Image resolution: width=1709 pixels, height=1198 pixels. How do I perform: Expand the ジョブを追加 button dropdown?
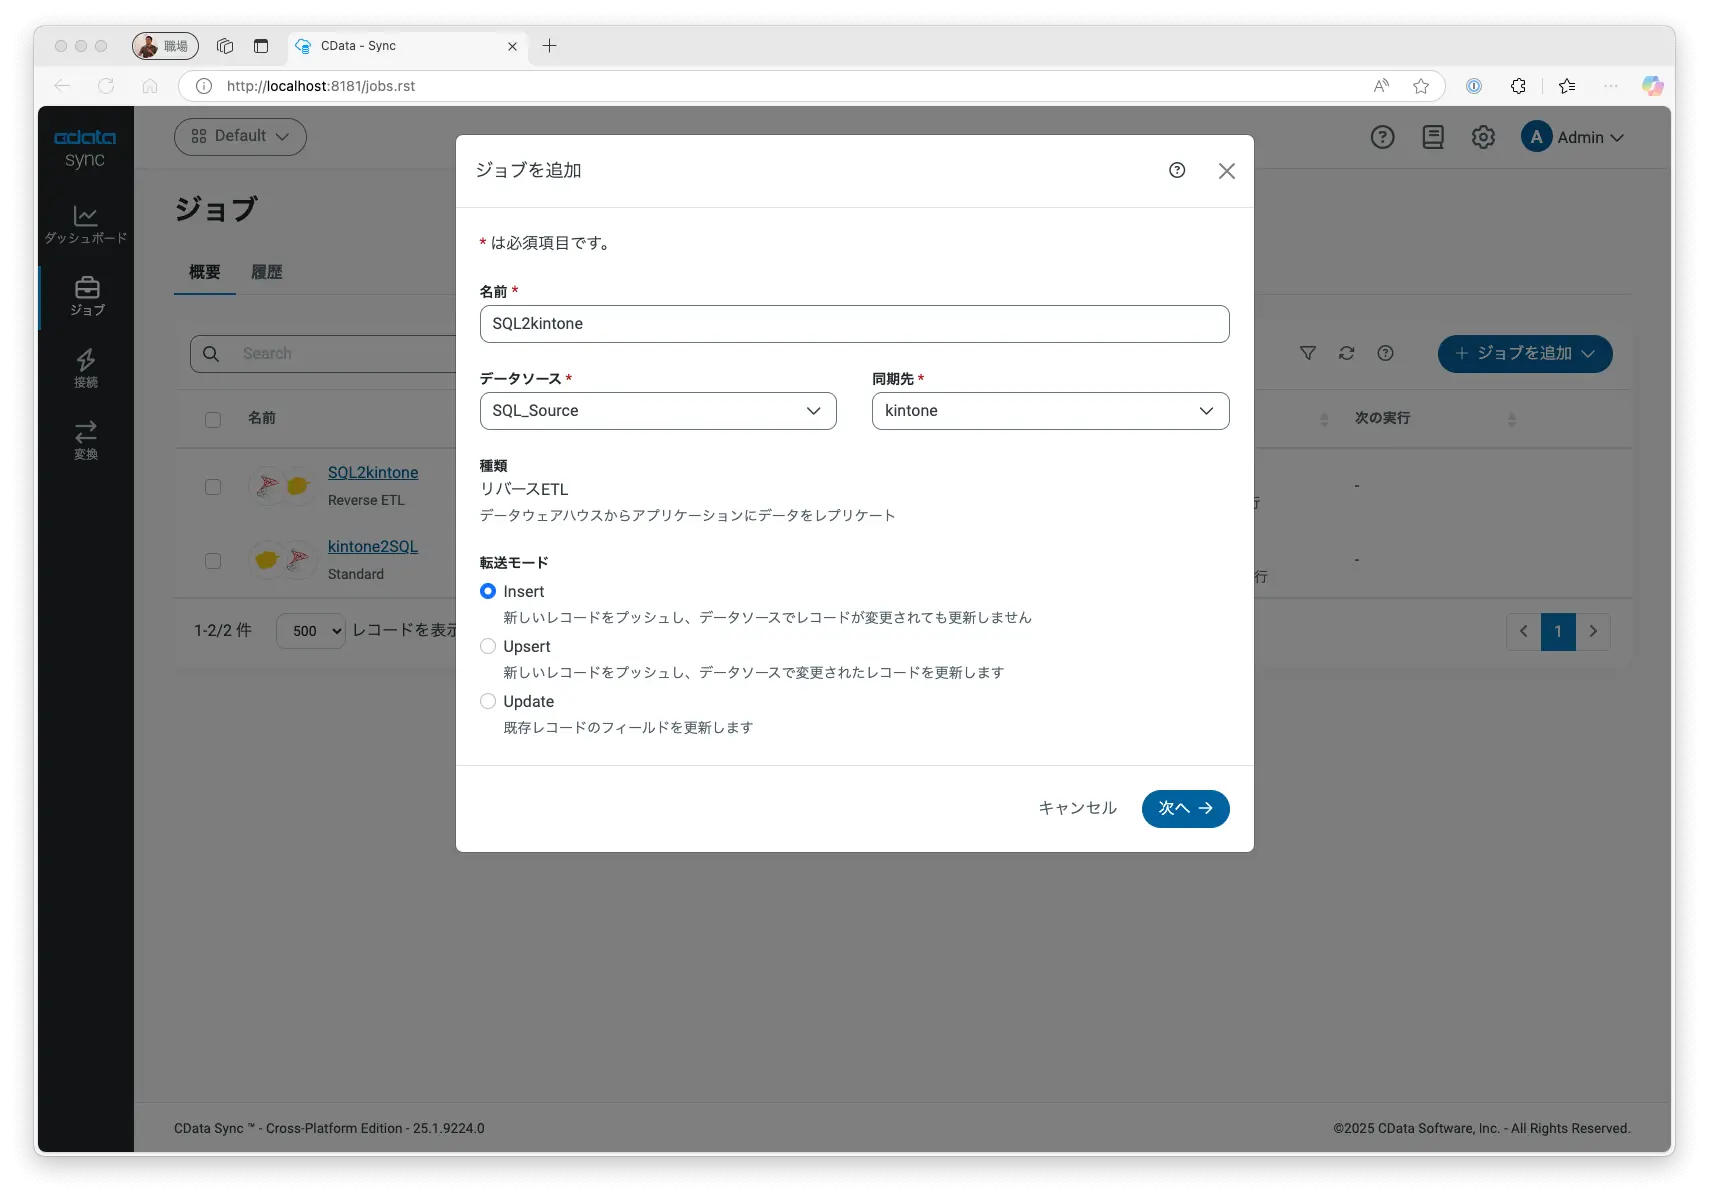1588,354
